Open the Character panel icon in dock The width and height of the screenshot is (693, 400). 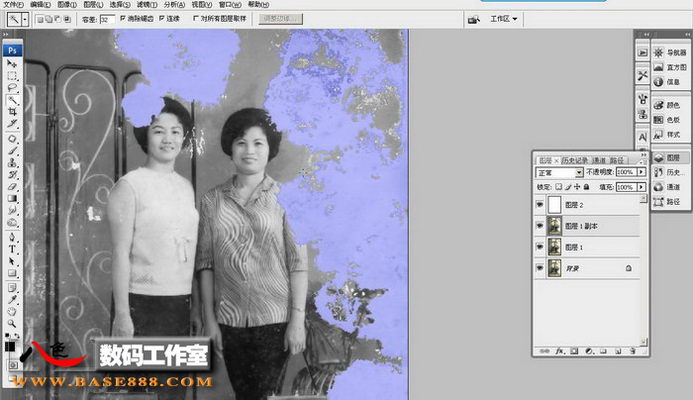643,137
